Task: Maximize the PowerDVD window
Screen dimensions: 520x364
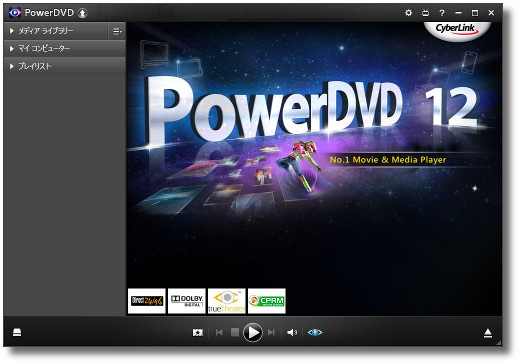Action: point(475,13)
